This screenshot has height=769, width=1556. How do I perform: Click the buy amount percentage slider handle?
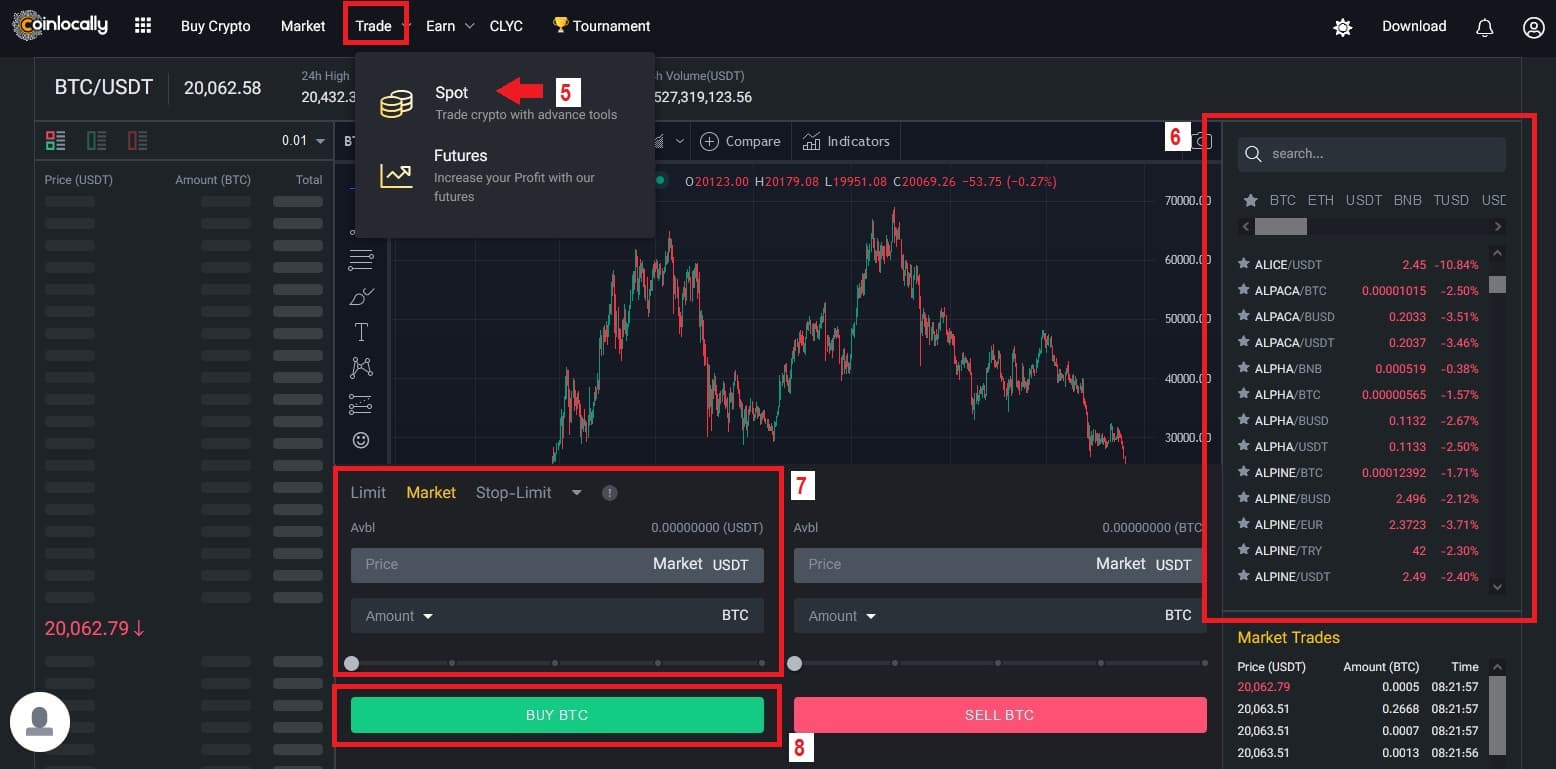pos(351,663)
